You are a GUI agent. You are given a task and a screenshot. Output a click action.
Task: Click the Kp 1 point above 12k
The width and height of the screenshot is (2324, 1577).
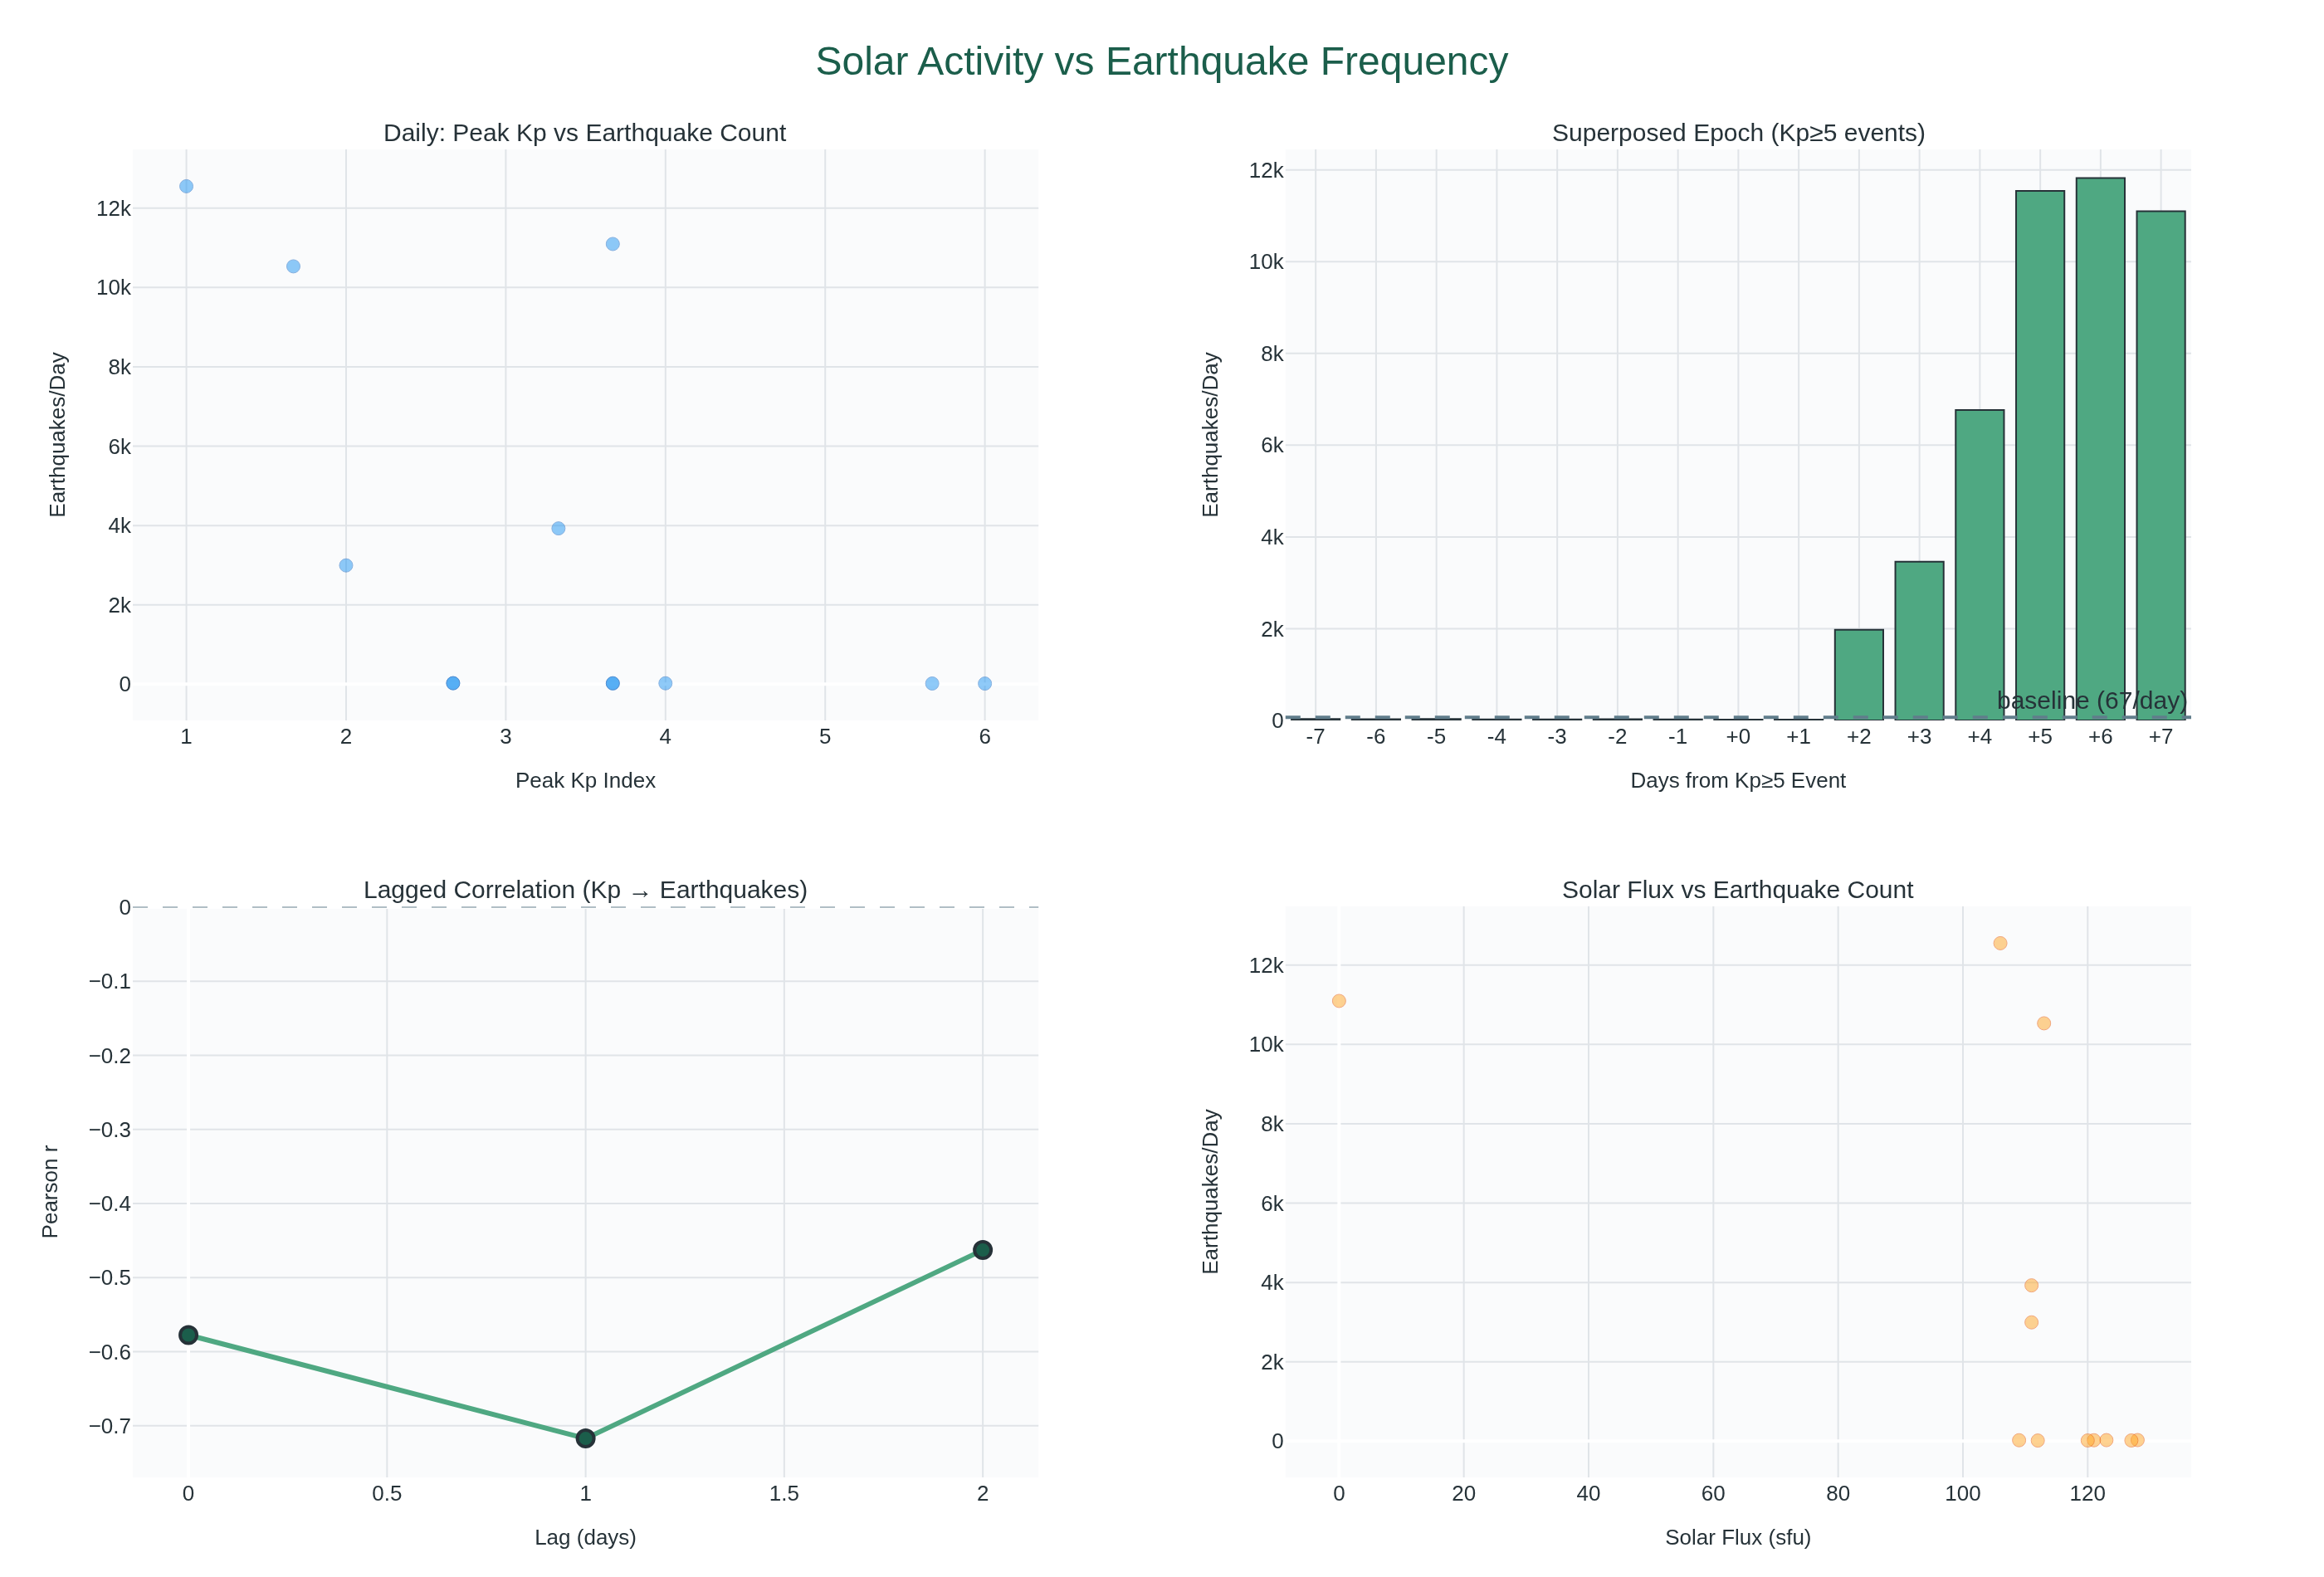point(186,186)
